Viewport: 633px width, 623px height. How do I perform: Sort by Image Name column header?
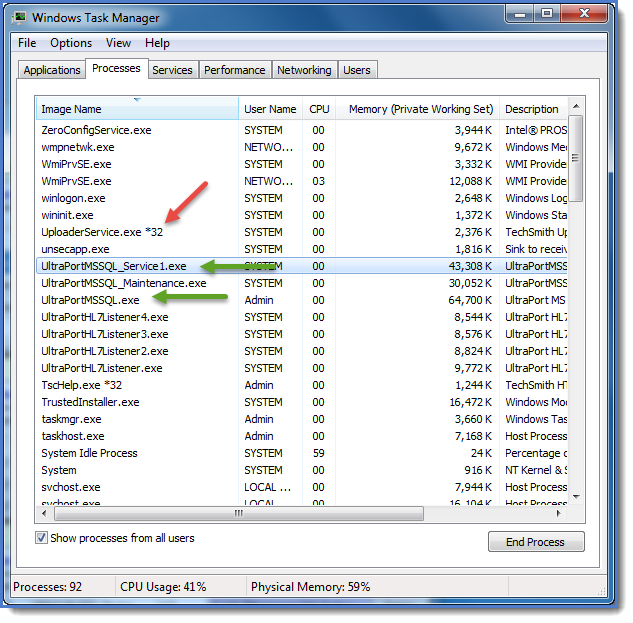coord(137,109)
